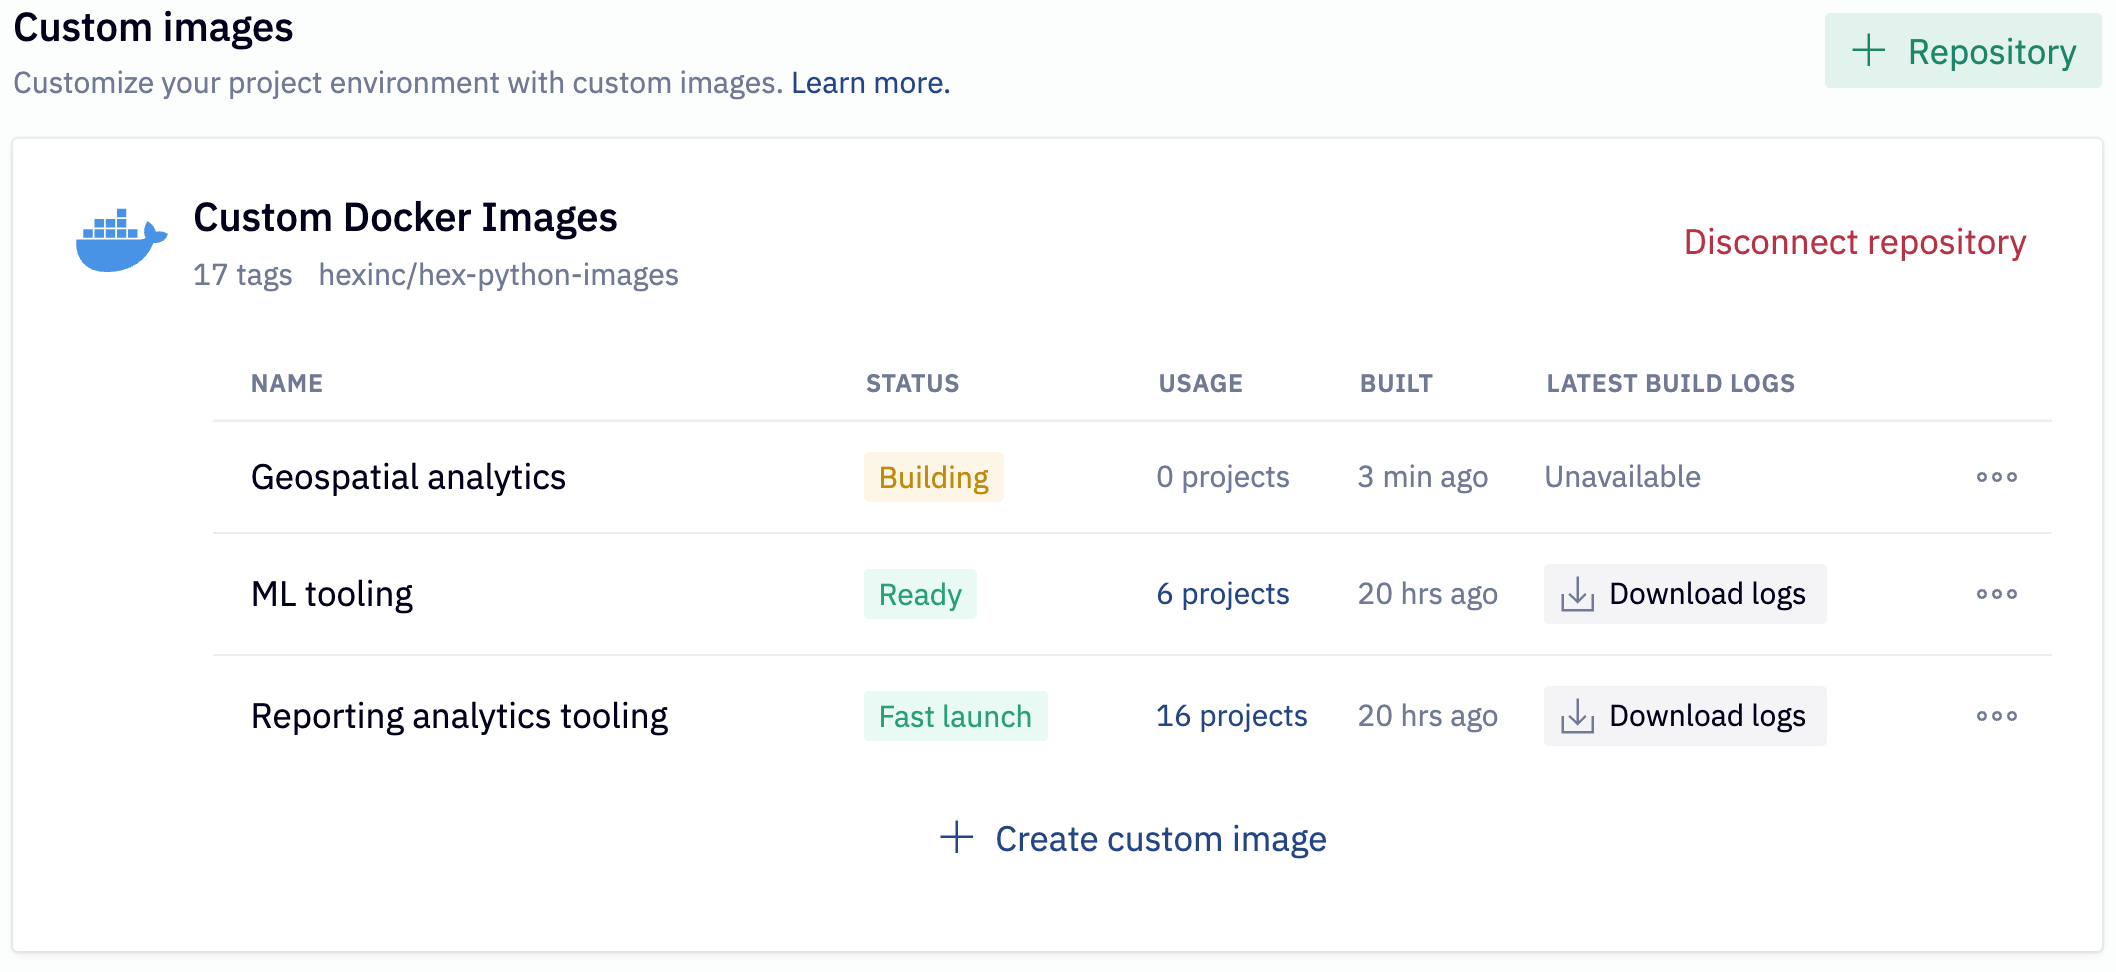This screenshot has width=2116, height=972.
Task: Open the Learn more link
Action: coord(869,83)
